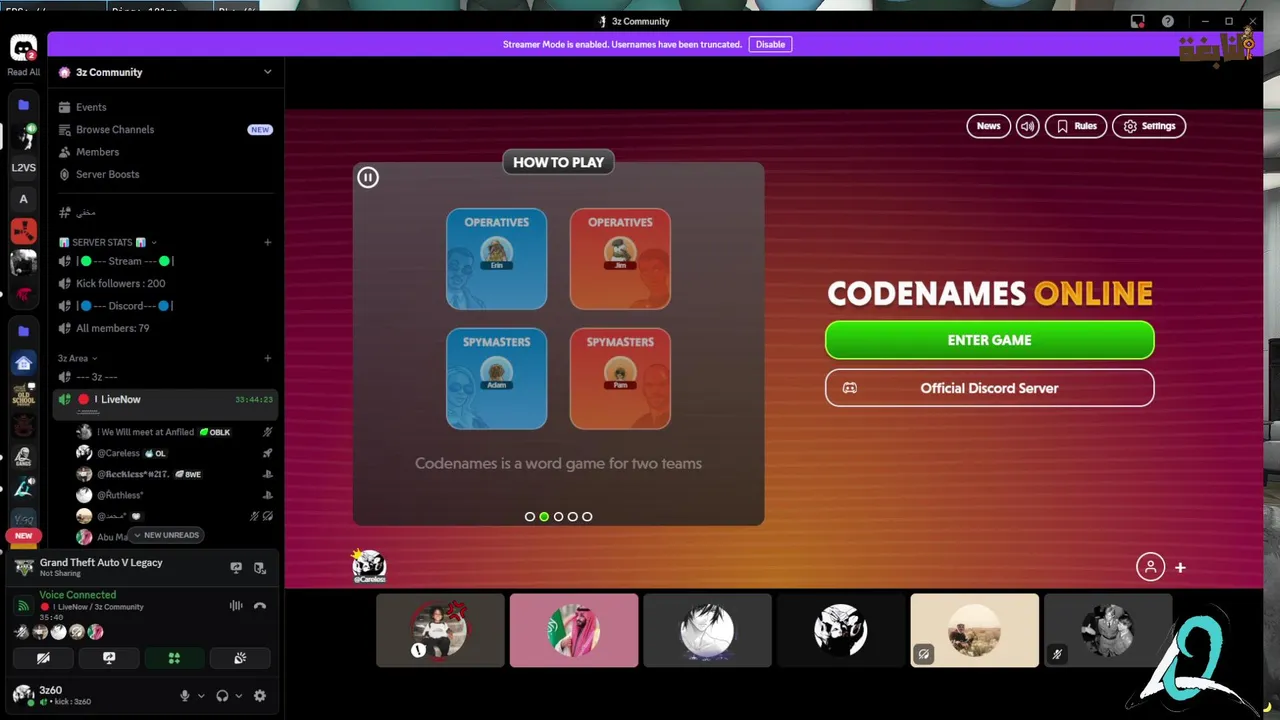This screenshot has width=1280, height=720.
Task: Click the blue Operatives team card with Erin
Action: coord(496,259)
